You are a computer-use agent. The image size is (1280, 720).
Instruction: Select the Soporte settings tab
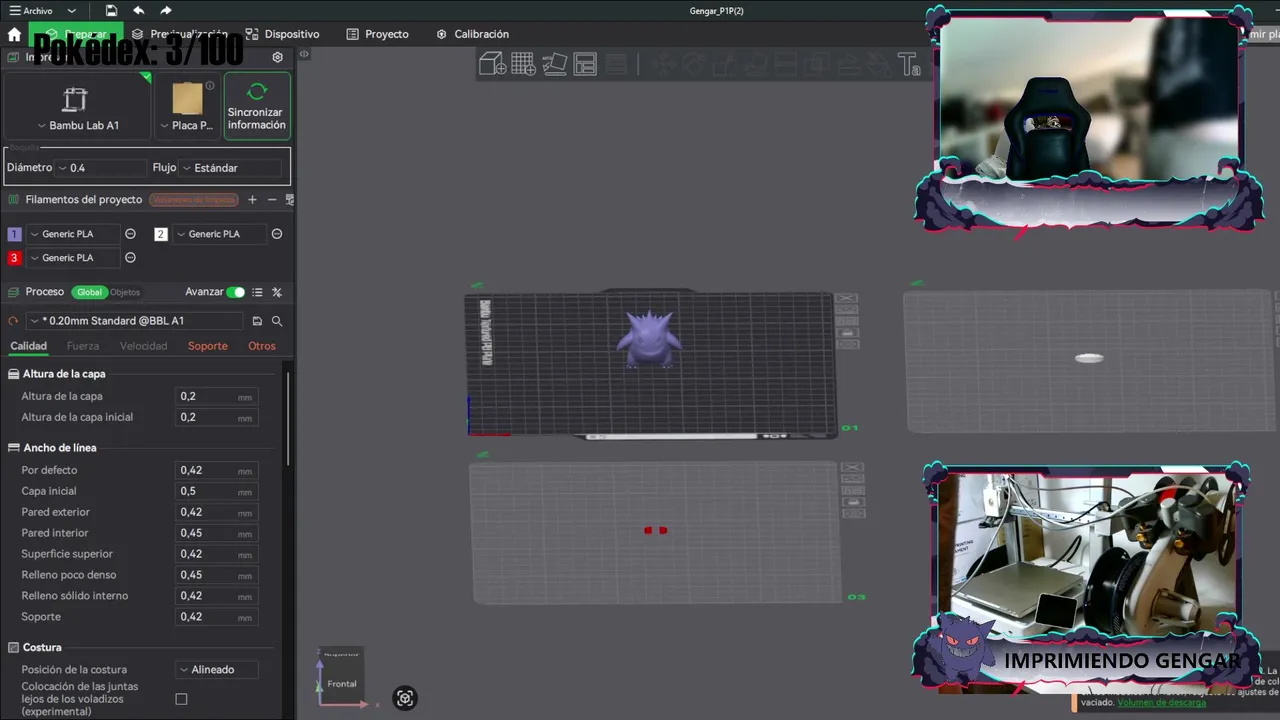(208, 346)
